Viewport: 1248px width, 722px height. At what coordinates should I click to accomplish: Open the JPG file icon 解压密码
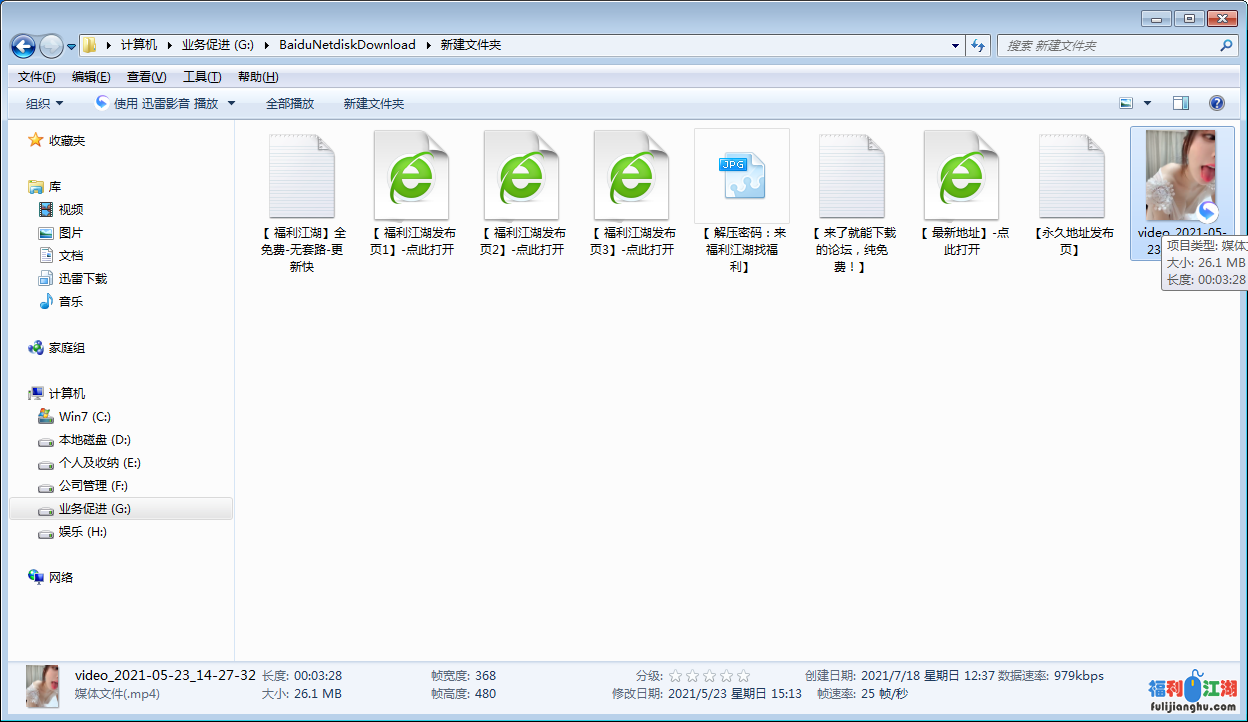pos(741,177)
